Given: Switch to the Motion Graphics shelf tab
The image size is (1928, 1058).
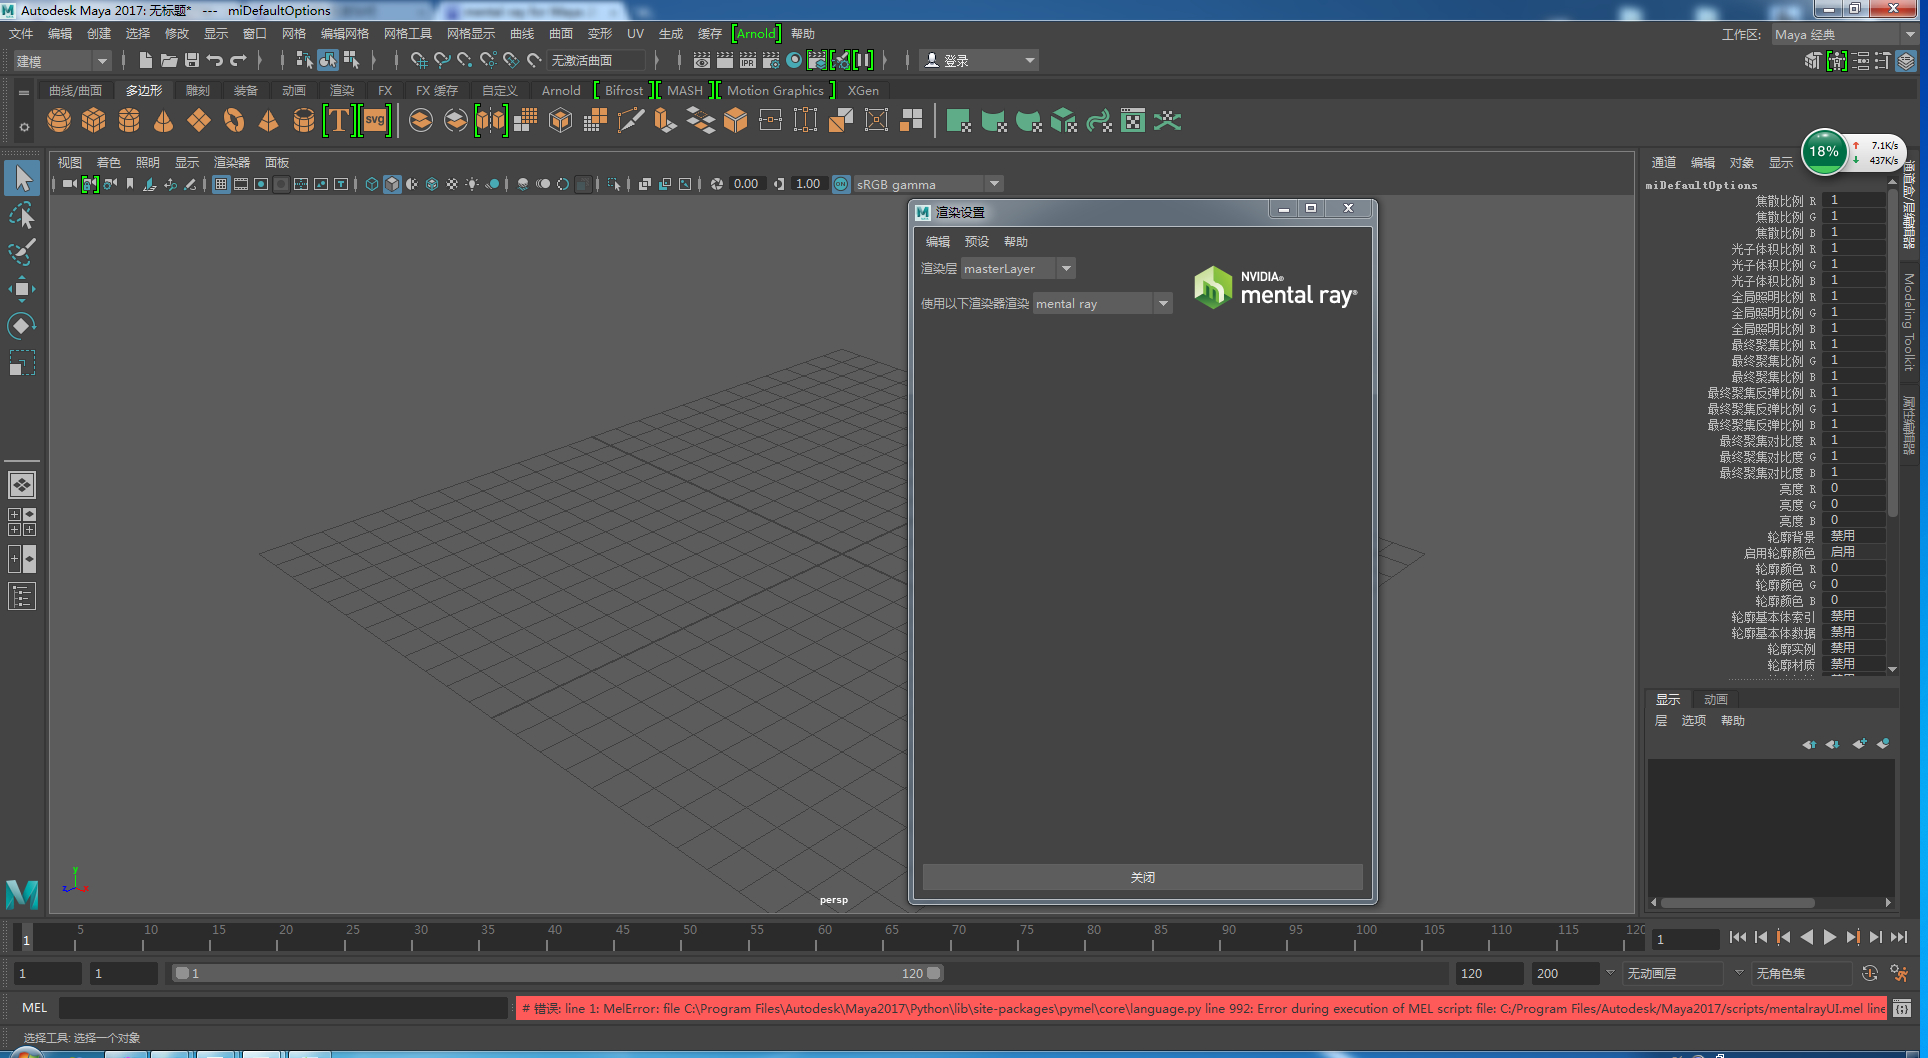Looking at the screenshot, I should click(x=775, y=90).
